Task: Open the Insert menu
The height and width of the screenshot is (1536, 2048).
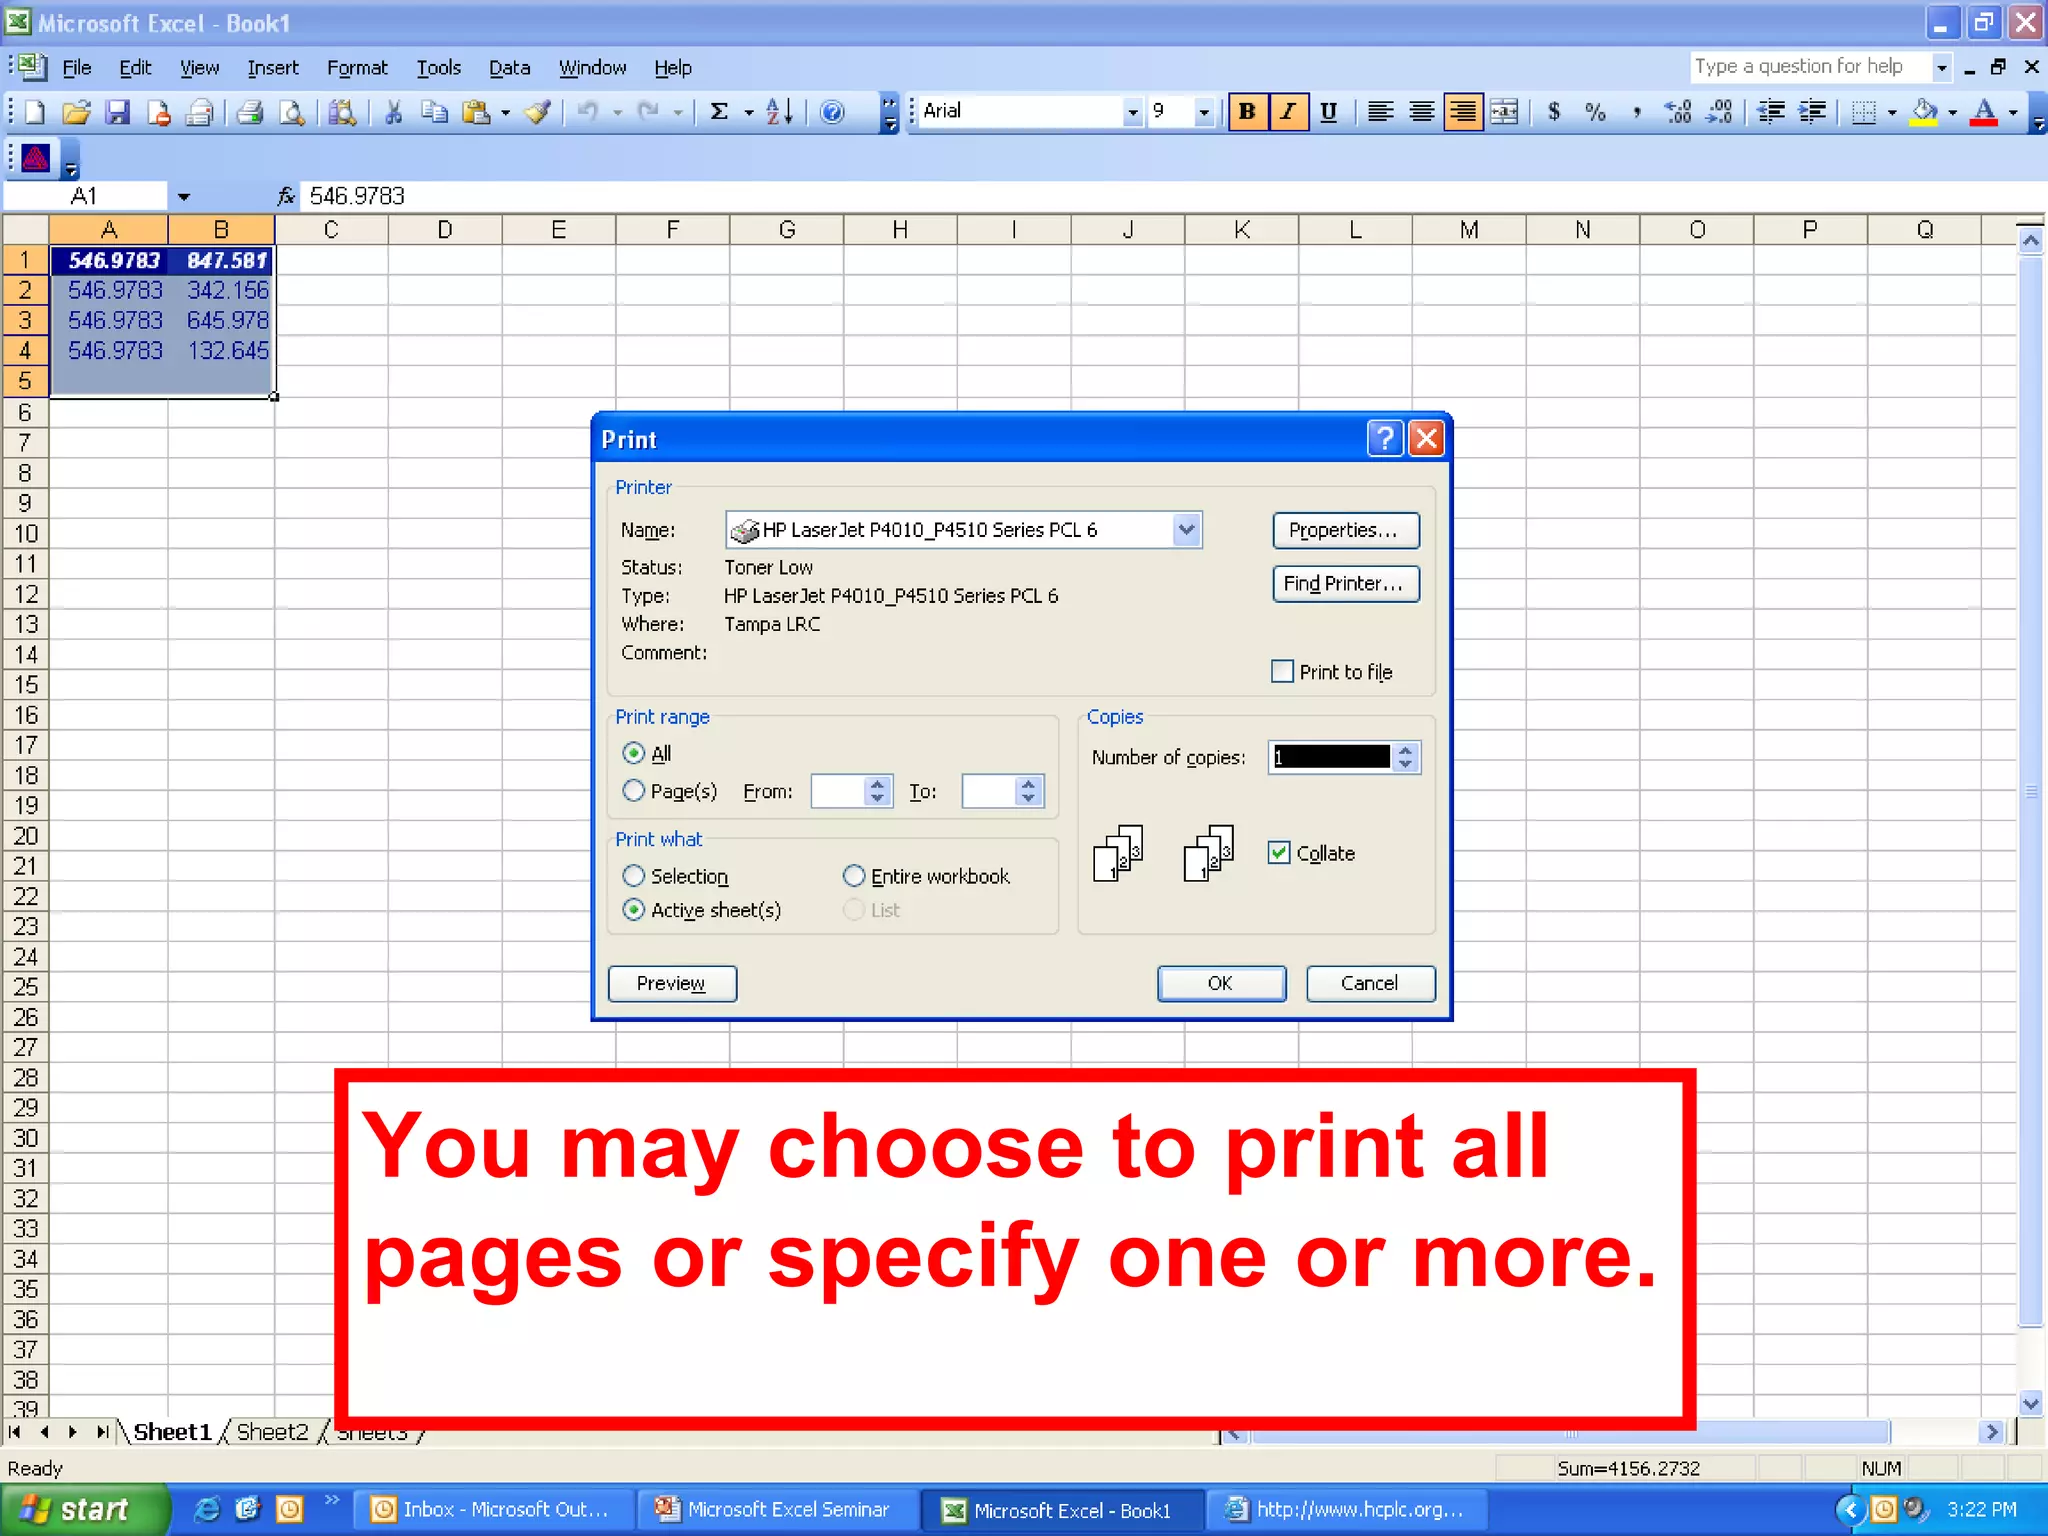Action: [x=273, y=68]
